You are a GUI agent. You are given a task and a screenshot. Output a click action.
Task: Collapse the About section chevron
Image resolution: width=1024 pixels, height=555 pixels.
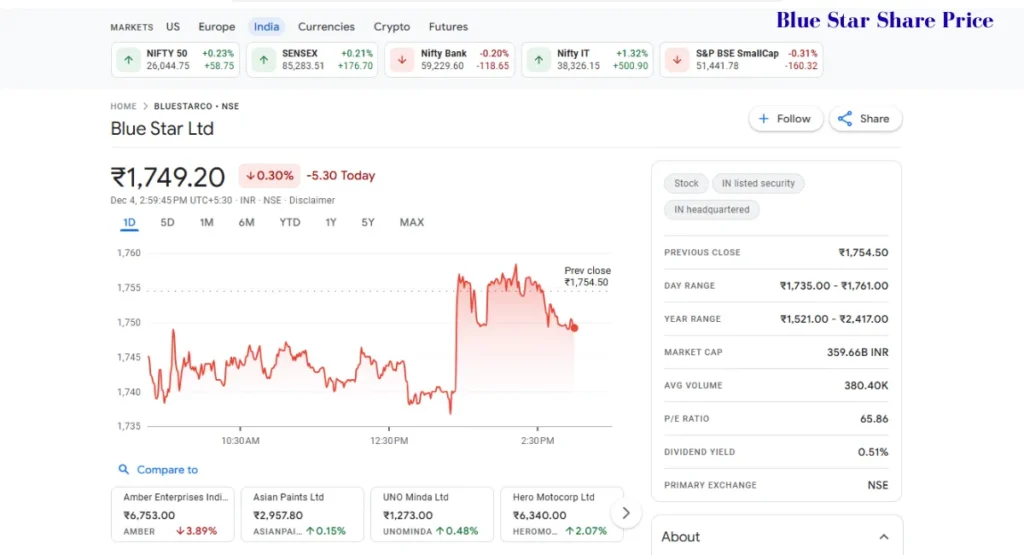884,537
